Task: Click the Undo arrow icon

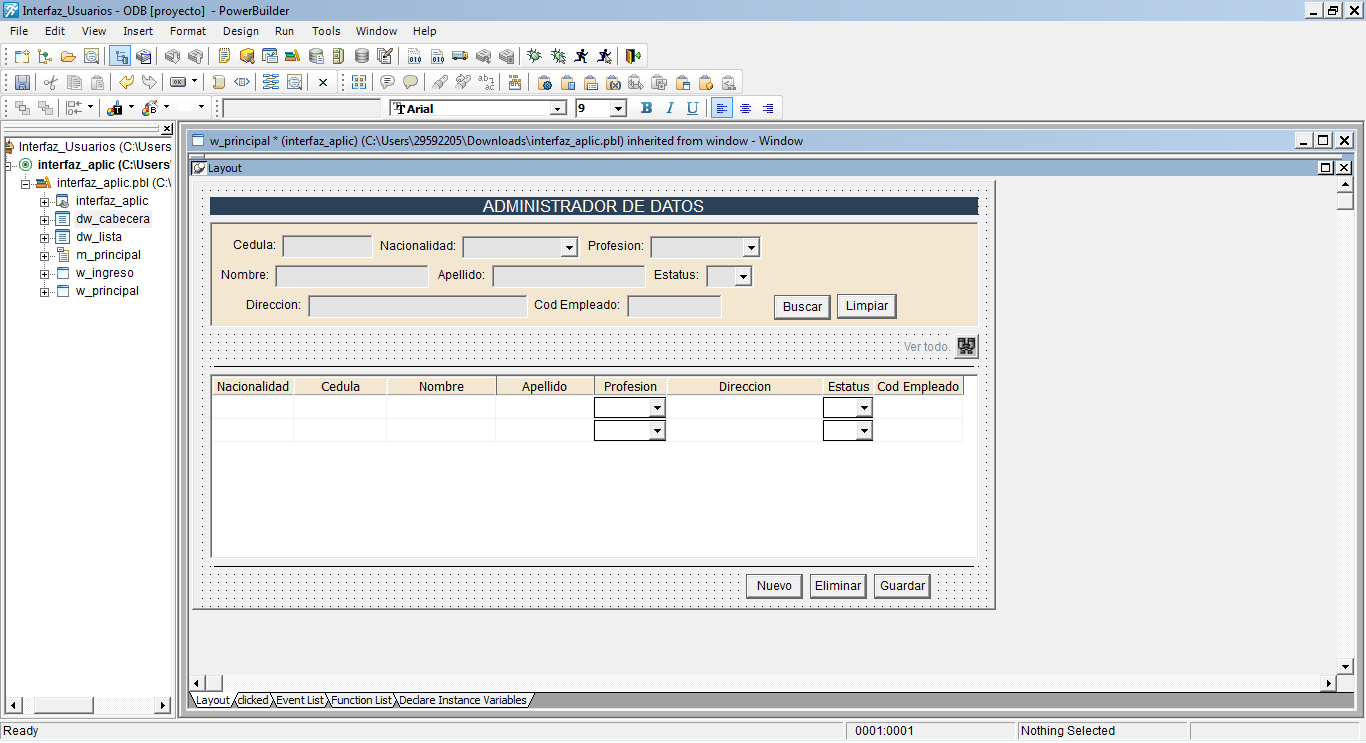Action: (x=126, y=82)
